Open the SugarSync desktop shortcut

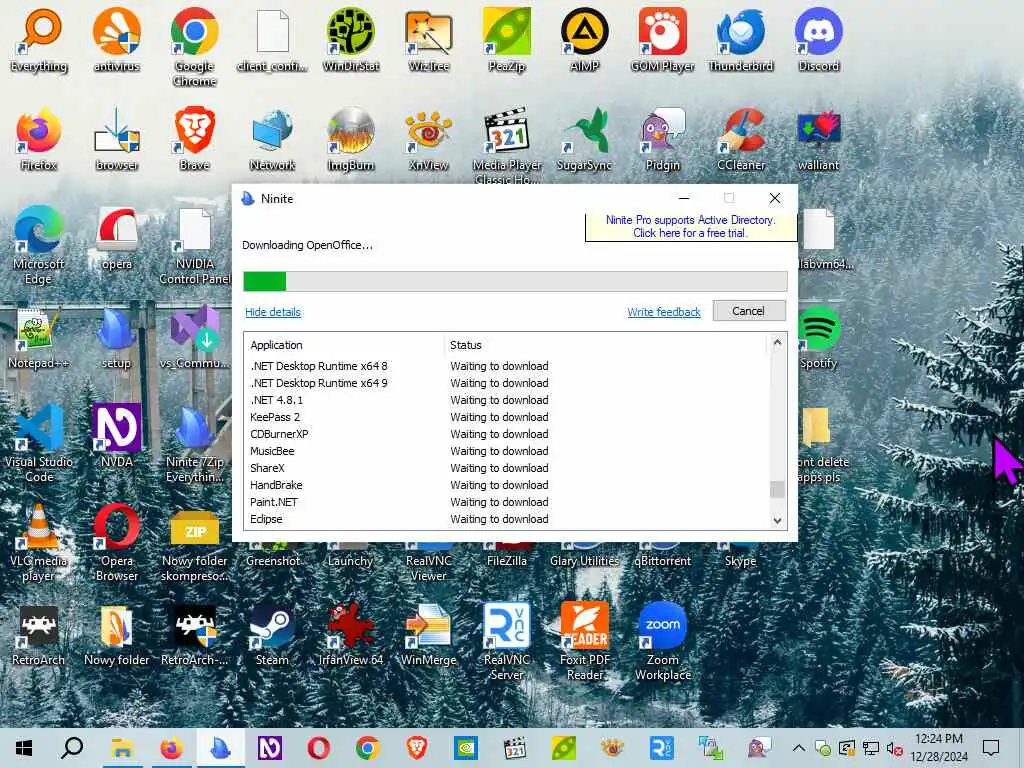pos(584,140)
